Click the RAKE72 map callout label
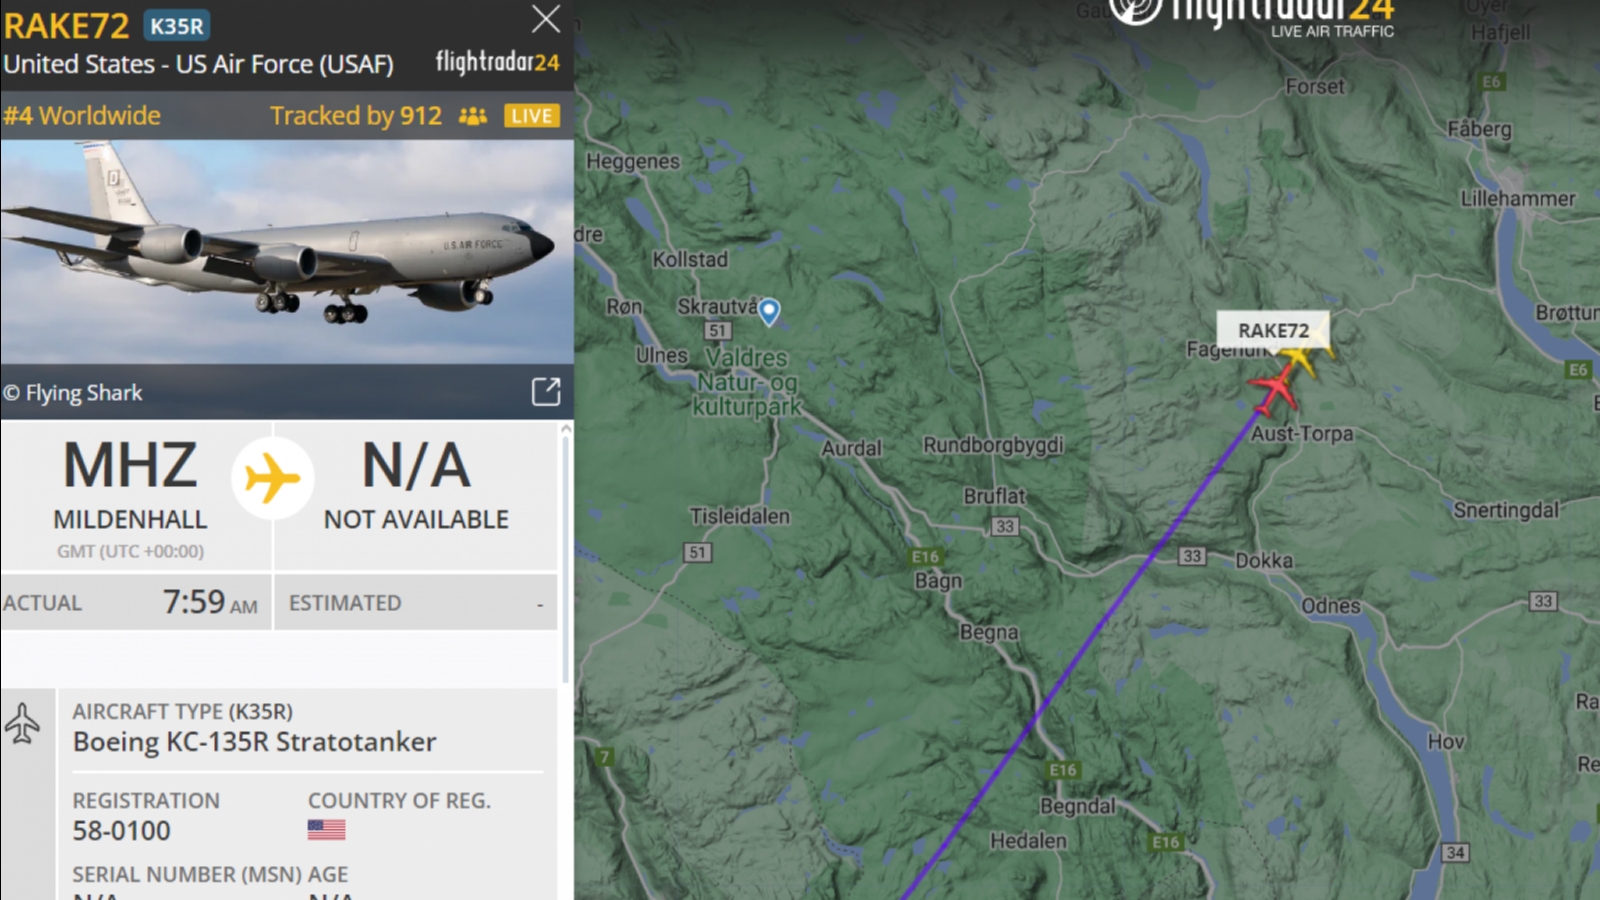 (1273, 330)
